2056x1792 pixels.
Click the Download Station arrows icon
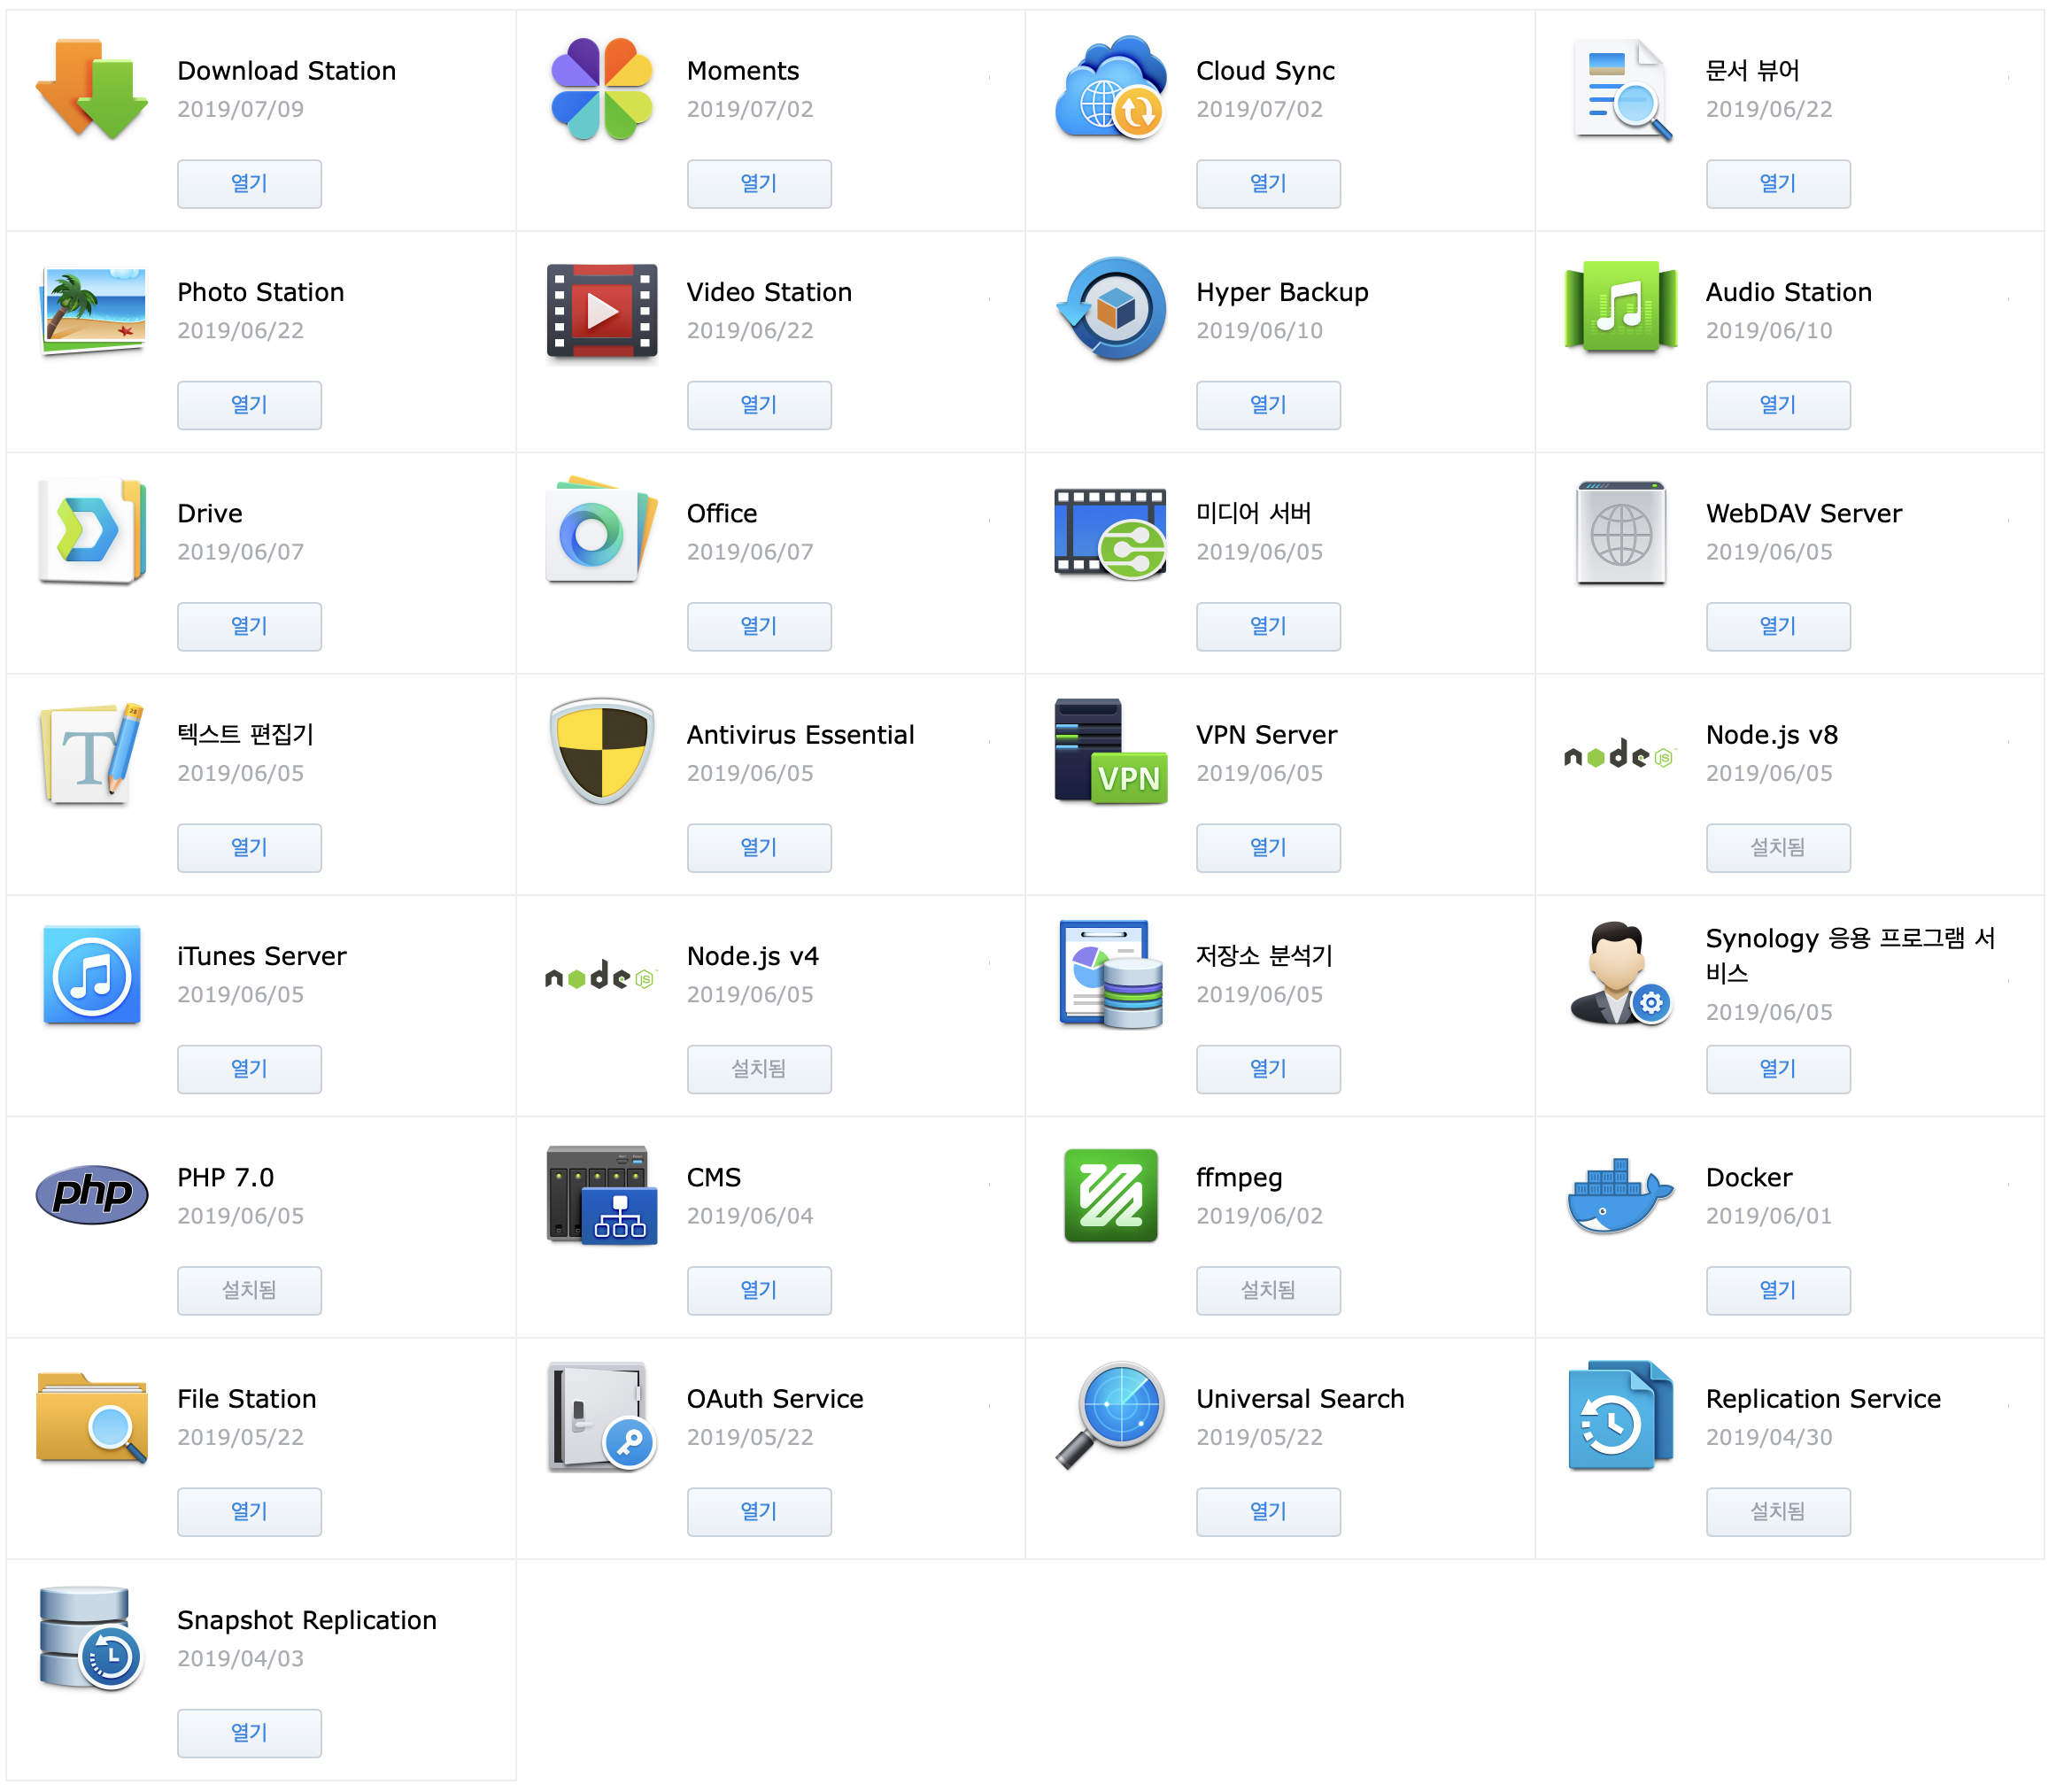tap(92, 90)
